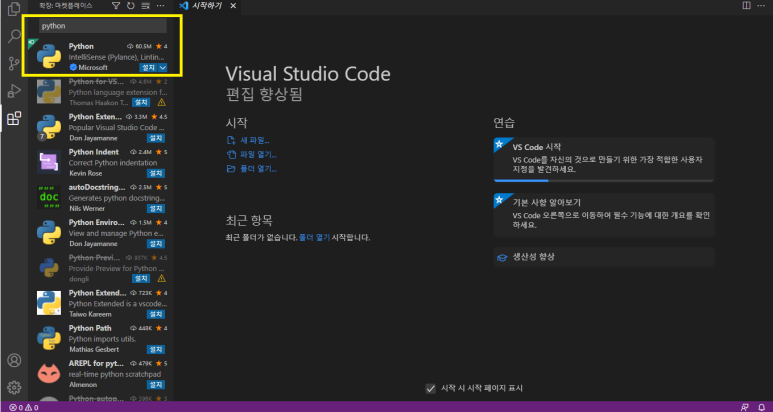Clear extension search results icon
Image resolution: width=773 pixels, height=412 pixels.
(145, 6)
